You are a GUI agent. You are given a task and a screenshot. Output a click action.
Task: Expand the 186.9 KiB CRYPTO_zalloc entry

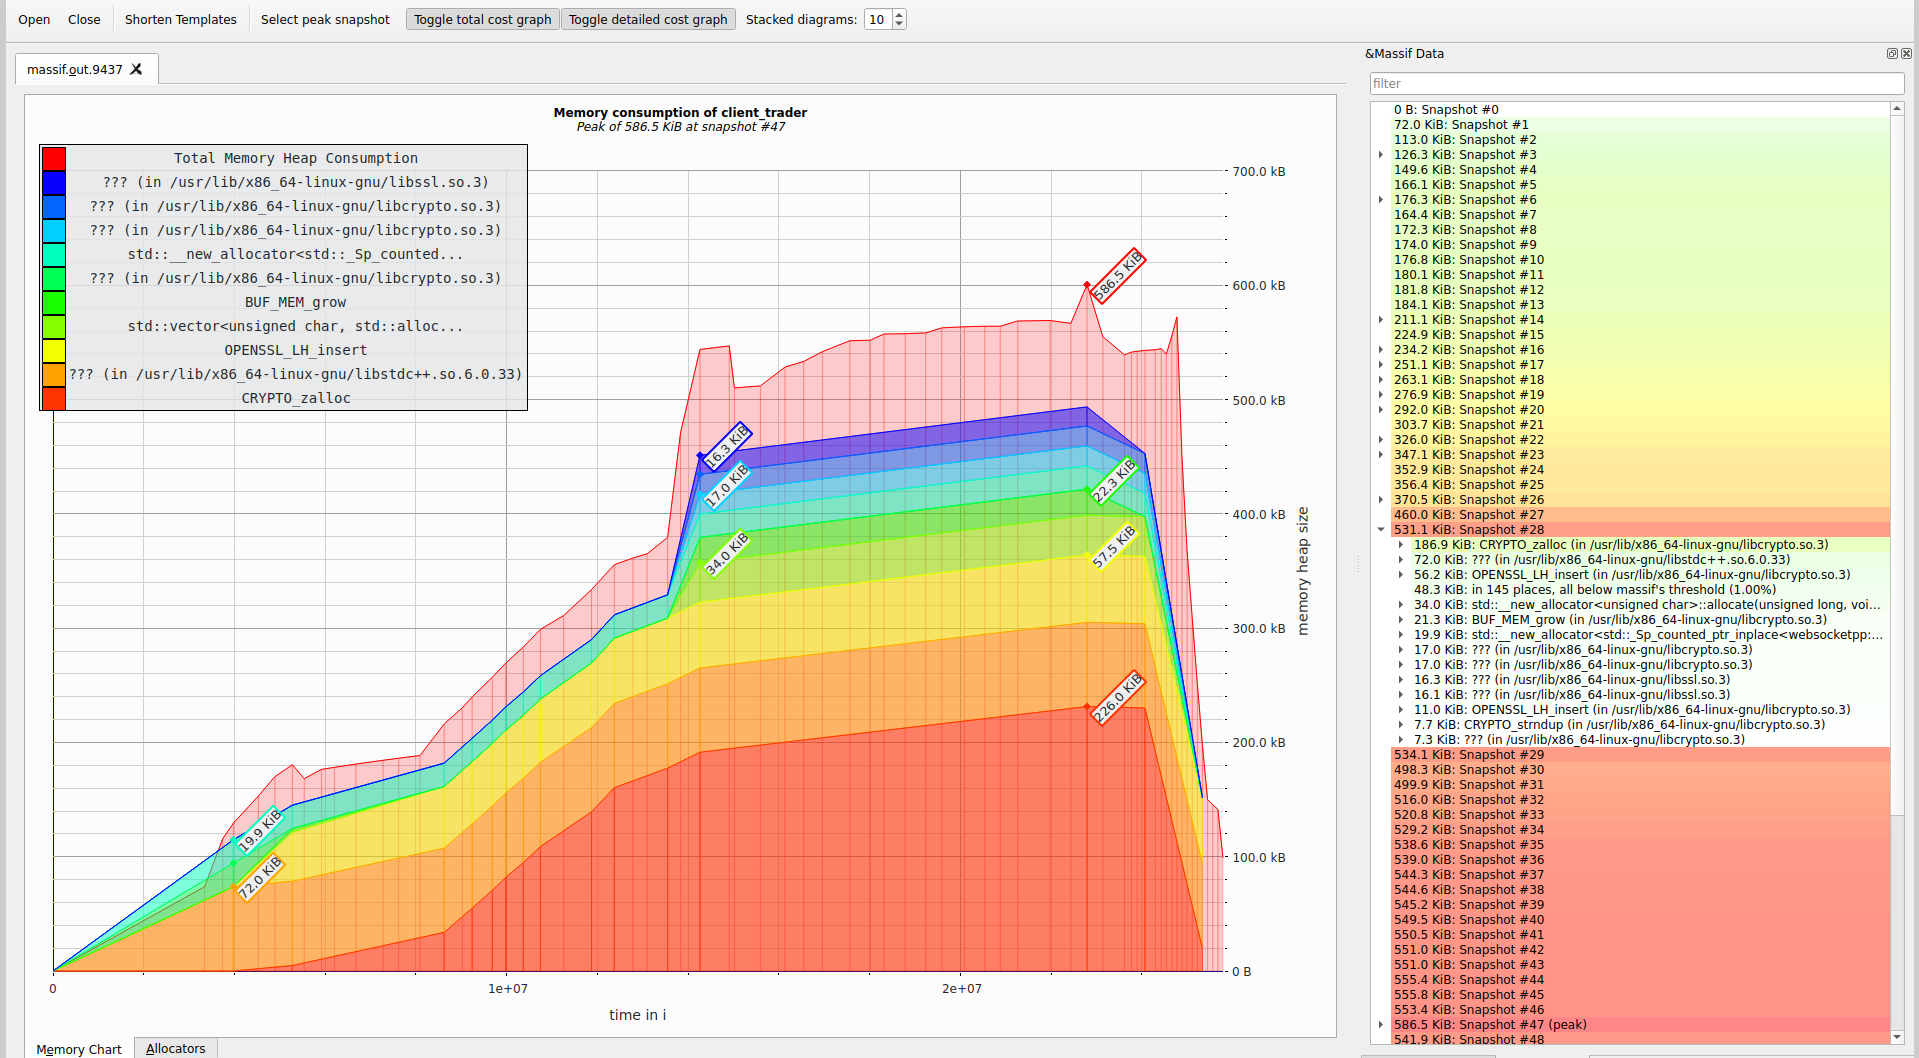[x=1401, y=545]
